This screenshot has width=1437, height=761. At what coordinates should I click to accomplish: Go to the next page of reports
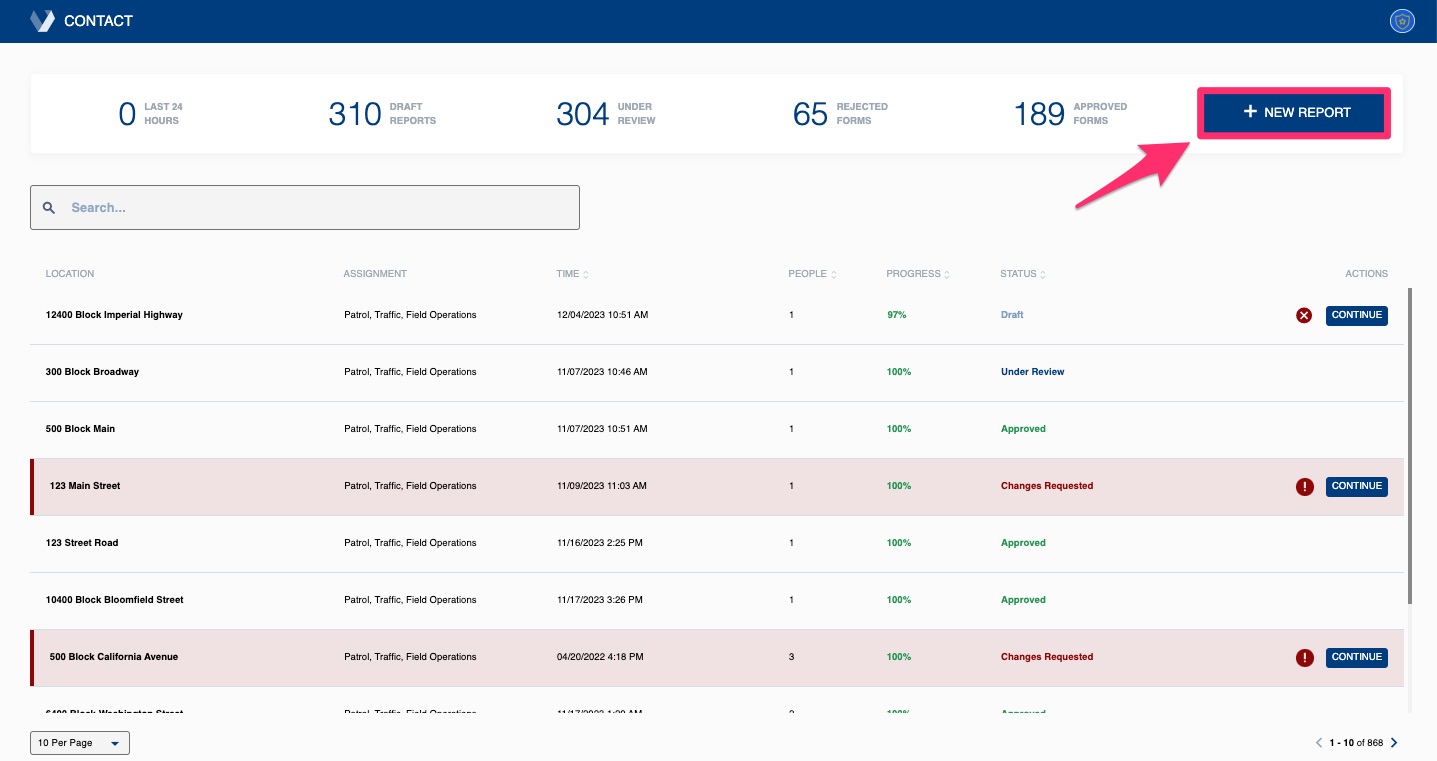tap(1394, 743)
